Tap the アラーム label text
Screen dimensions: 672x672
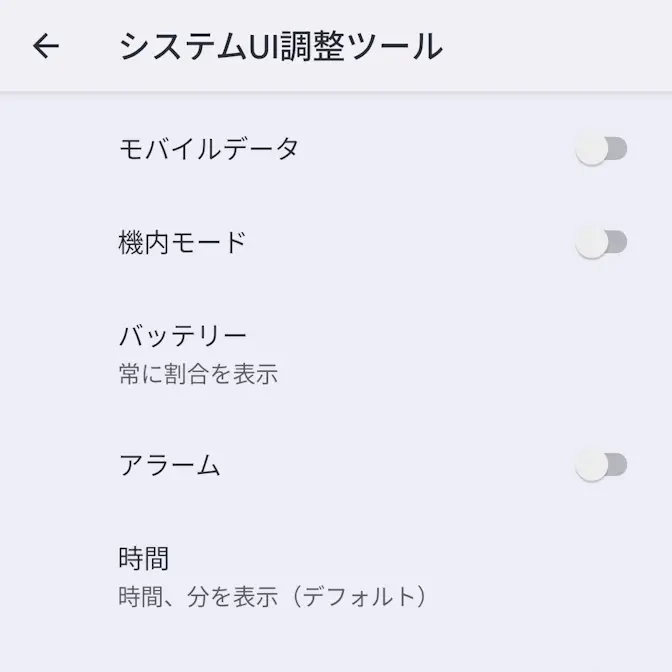(x=169, y=465)
